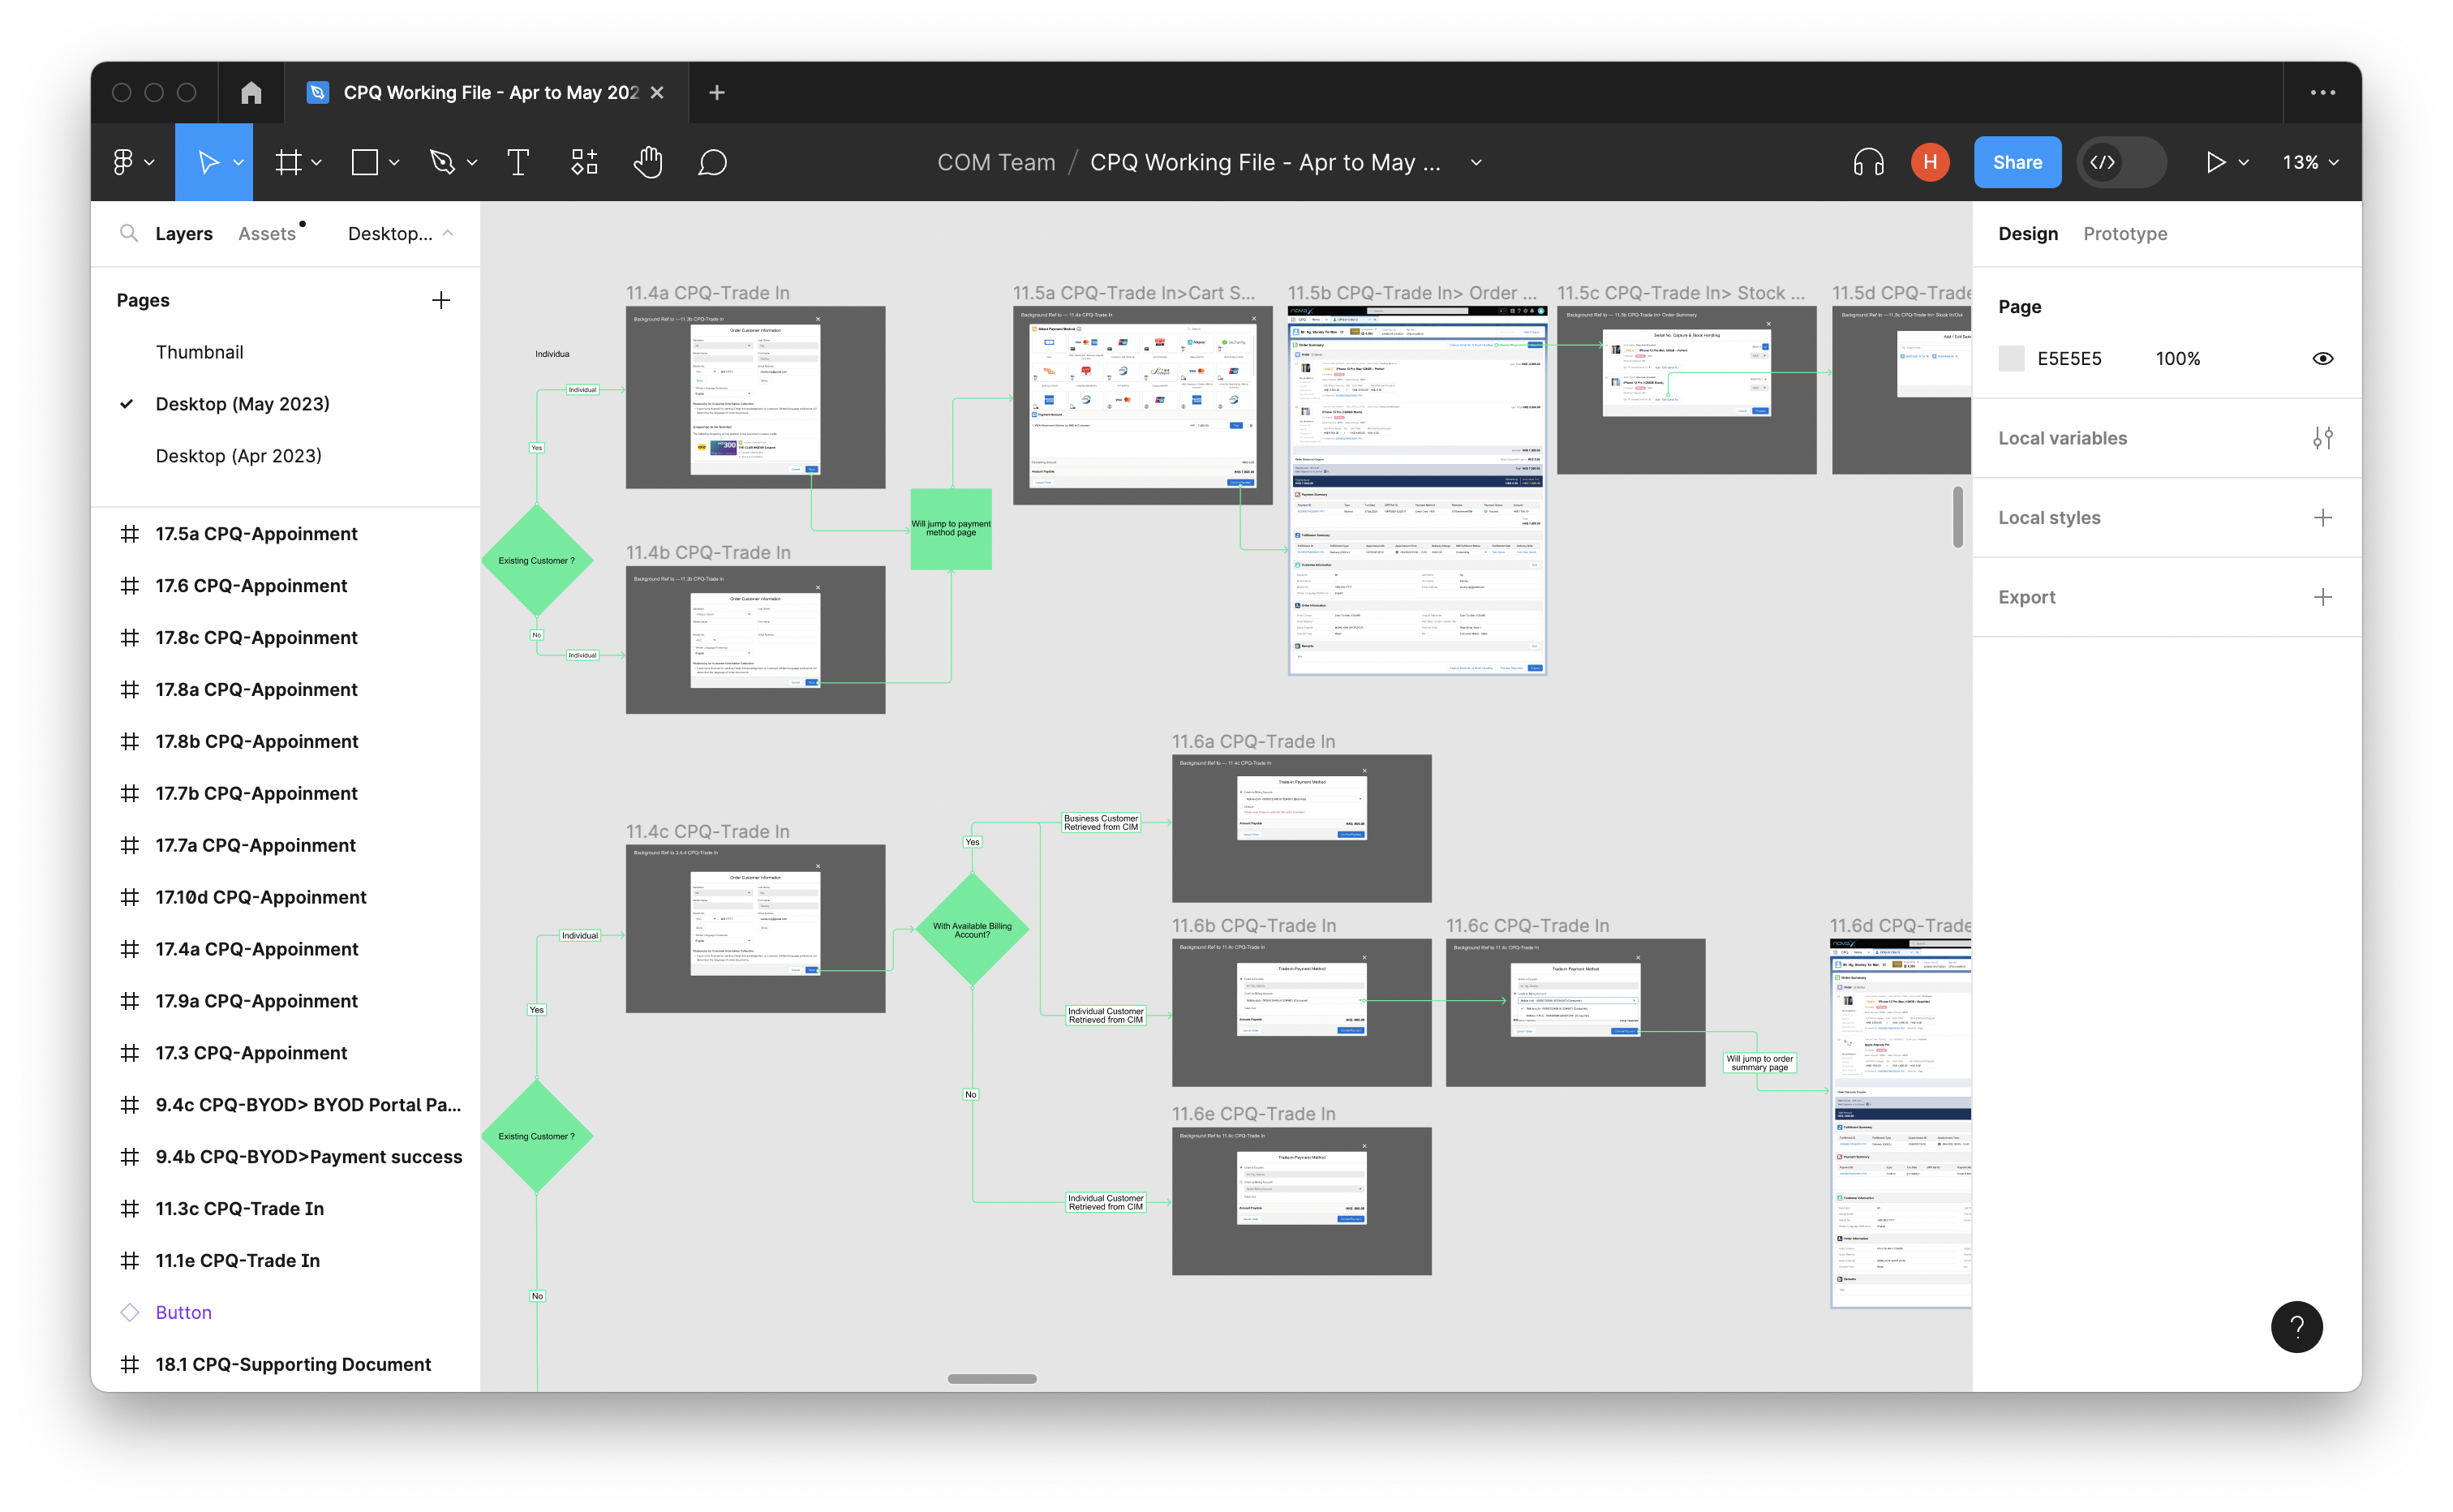Open local variables settings icon
Image resolution: width=2453 pixels, height=1512 pixels.
tap(2322, 438)
